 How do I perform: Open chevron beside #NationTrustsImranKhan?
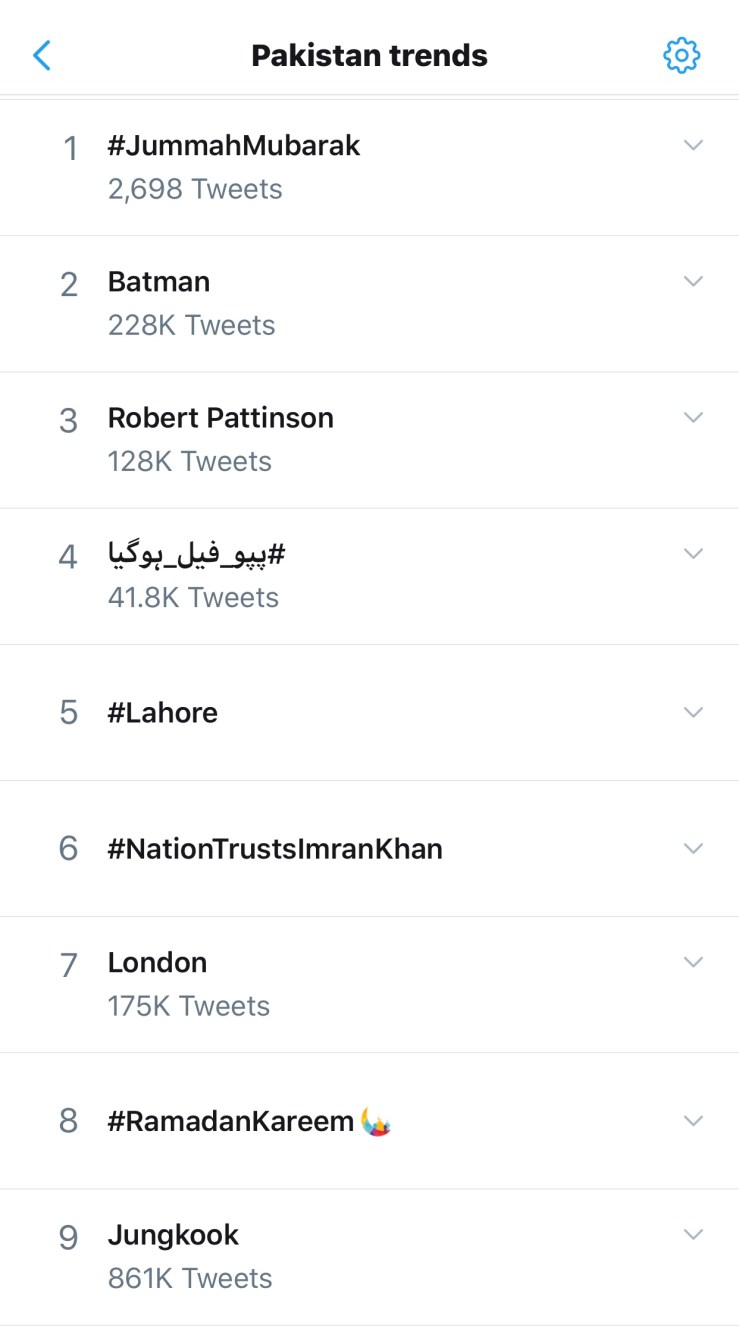tap(693, 848)
